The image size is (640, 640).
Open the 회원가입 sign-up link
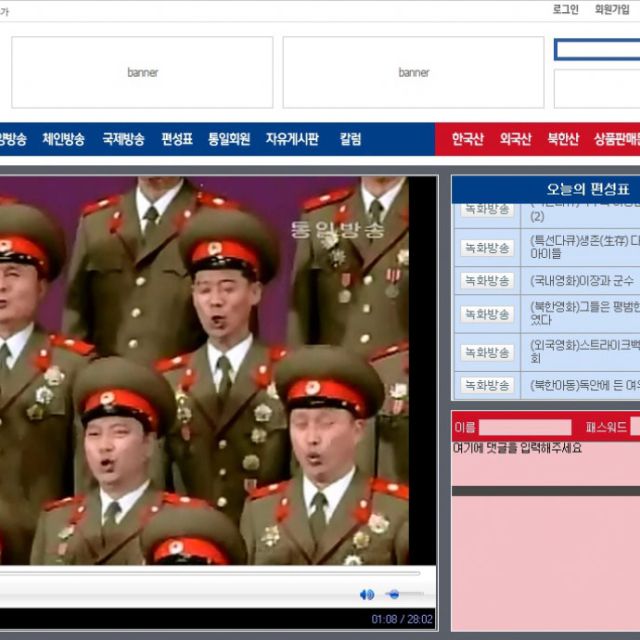612,9
